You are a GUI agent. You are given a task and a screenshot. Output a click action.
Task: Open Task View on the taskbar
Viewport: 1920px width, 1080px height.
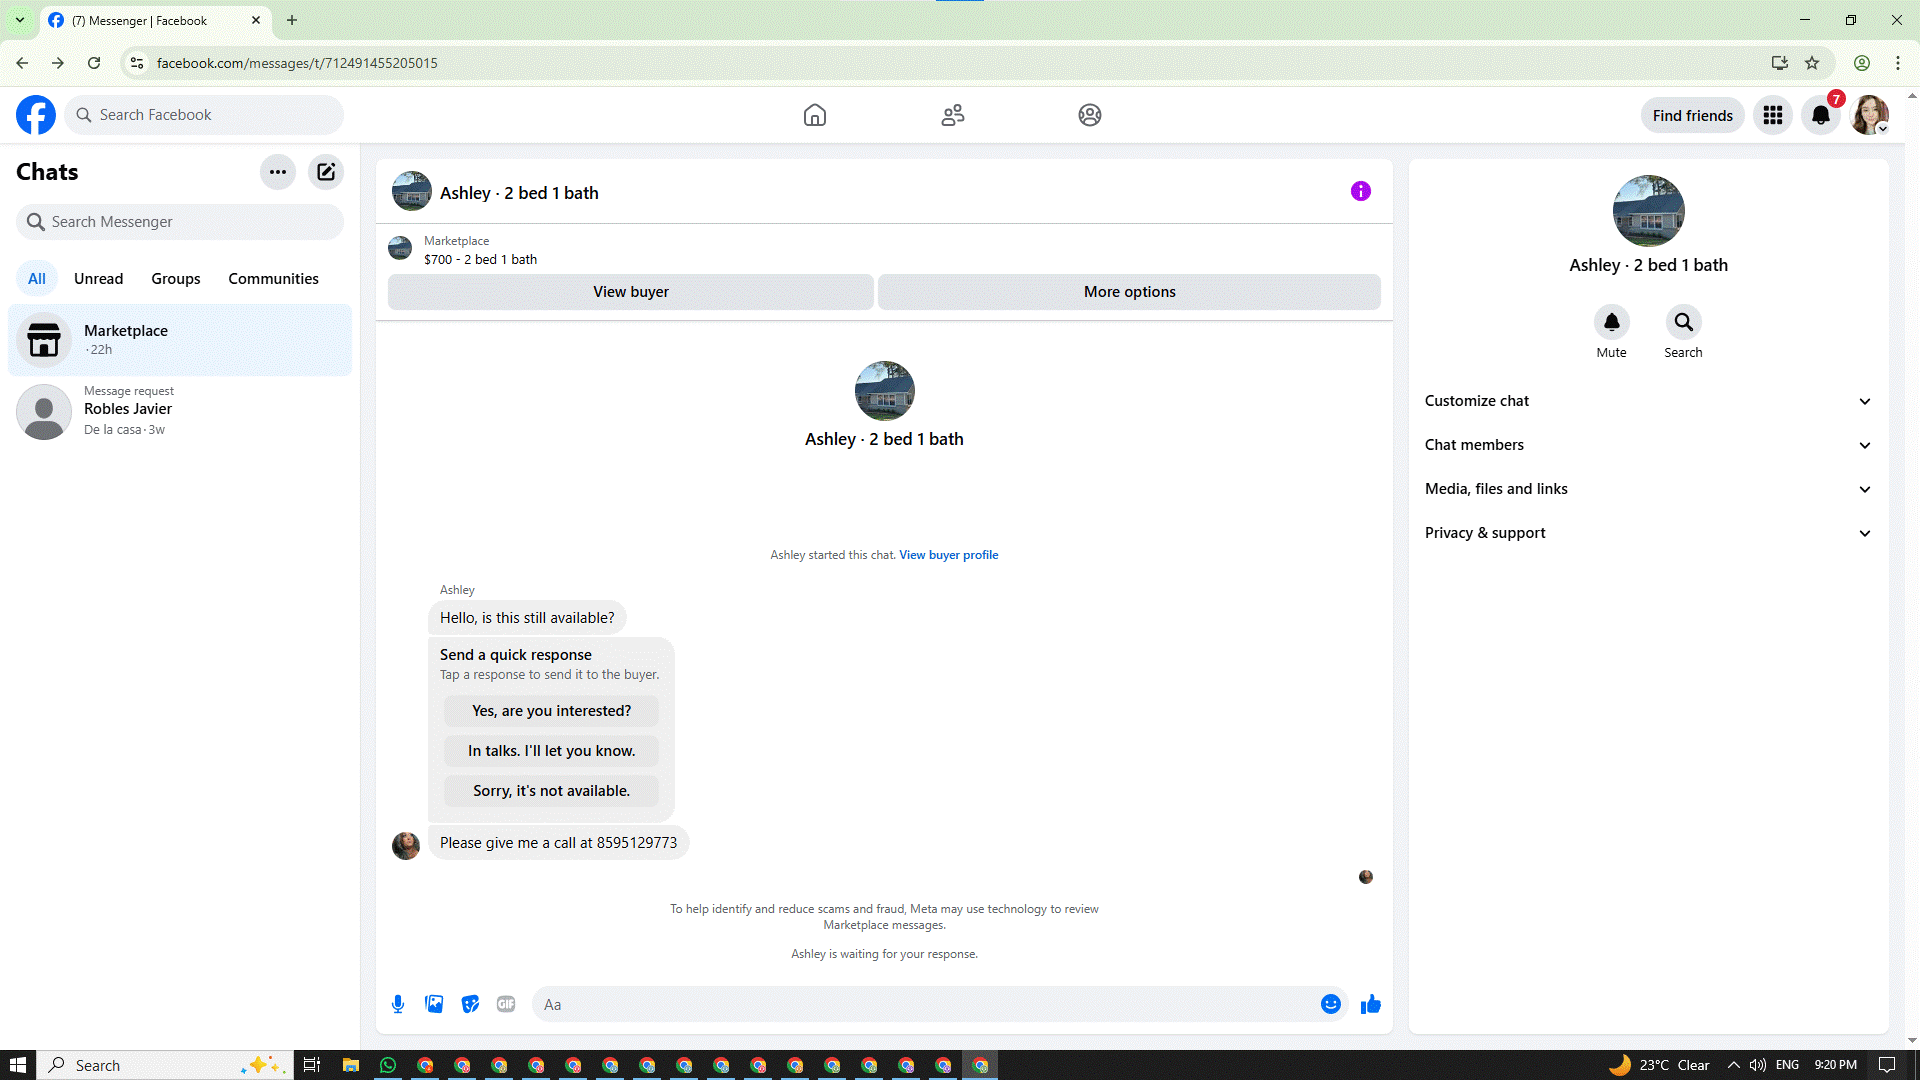tap(312, 1065)
